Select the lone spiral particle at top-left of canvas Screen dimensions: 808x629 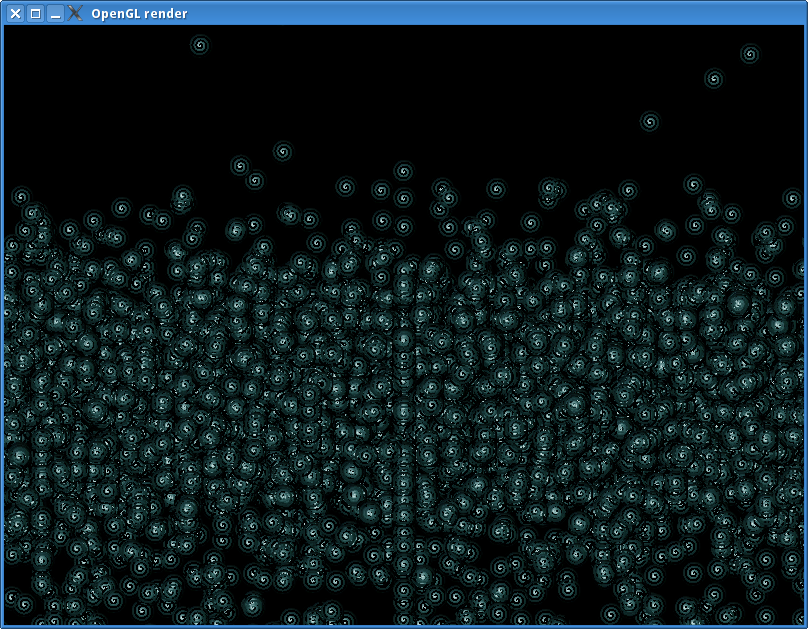pyautogui.click(x=199, y=45)
